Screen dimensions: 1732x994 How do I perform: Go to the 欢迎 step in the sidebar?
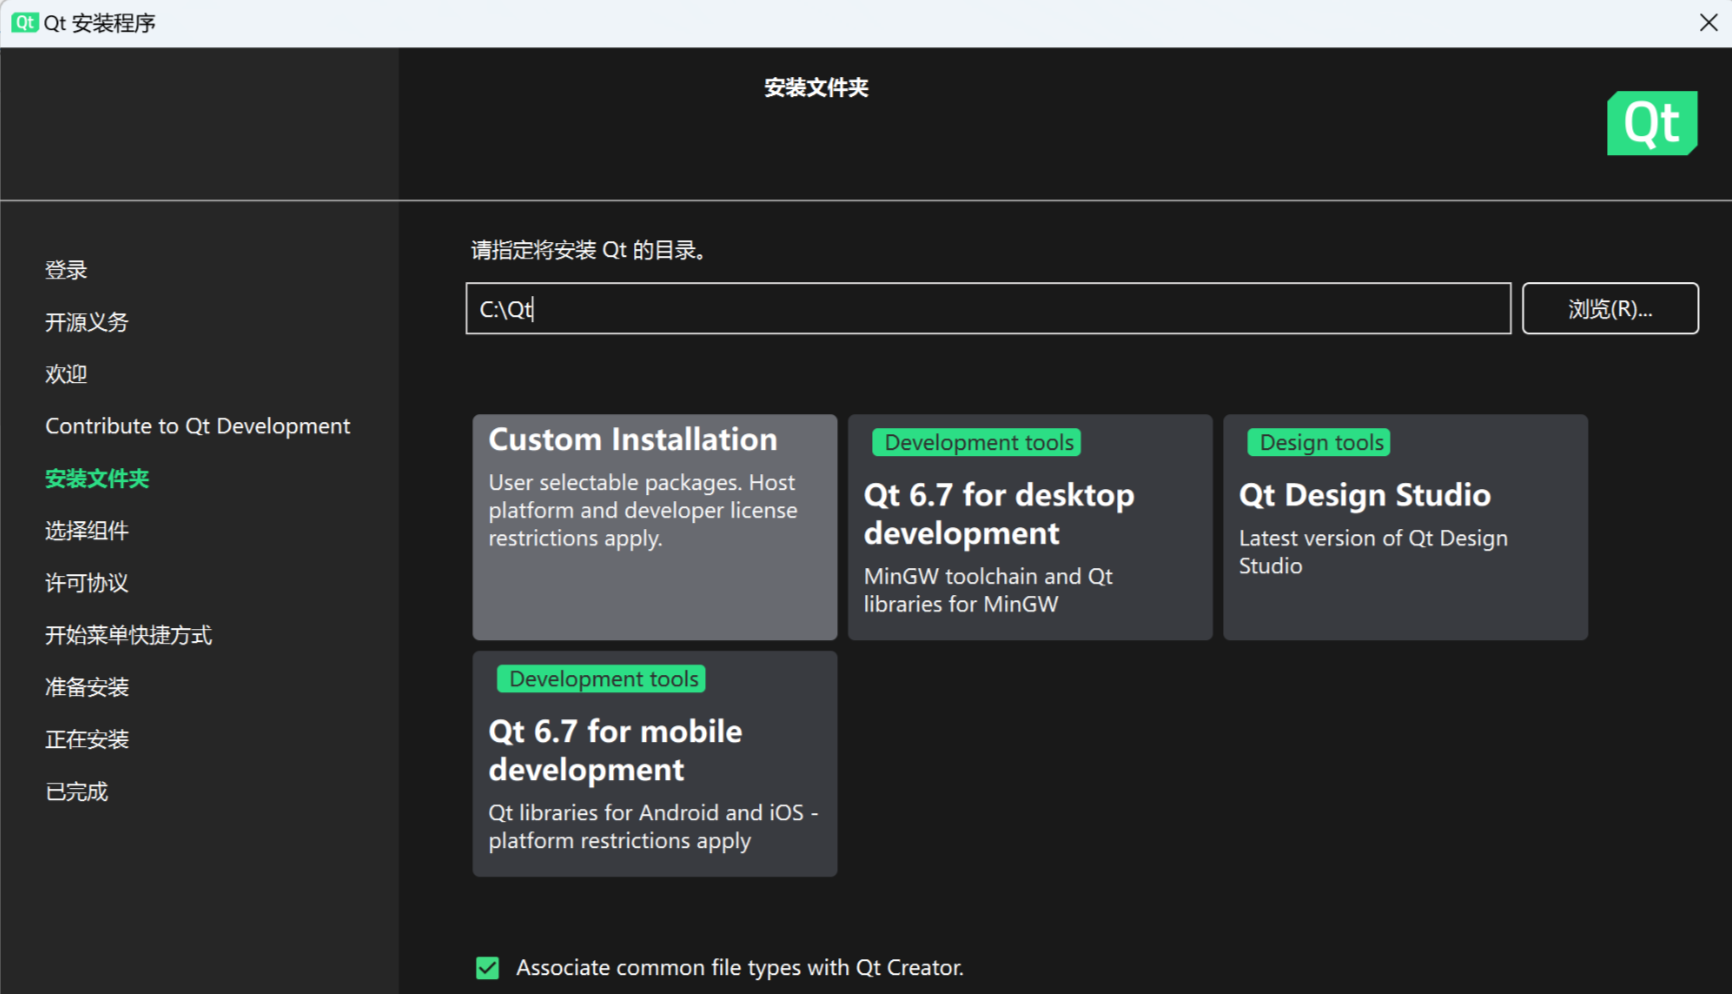pyautogui.click(x=66, y=374)
